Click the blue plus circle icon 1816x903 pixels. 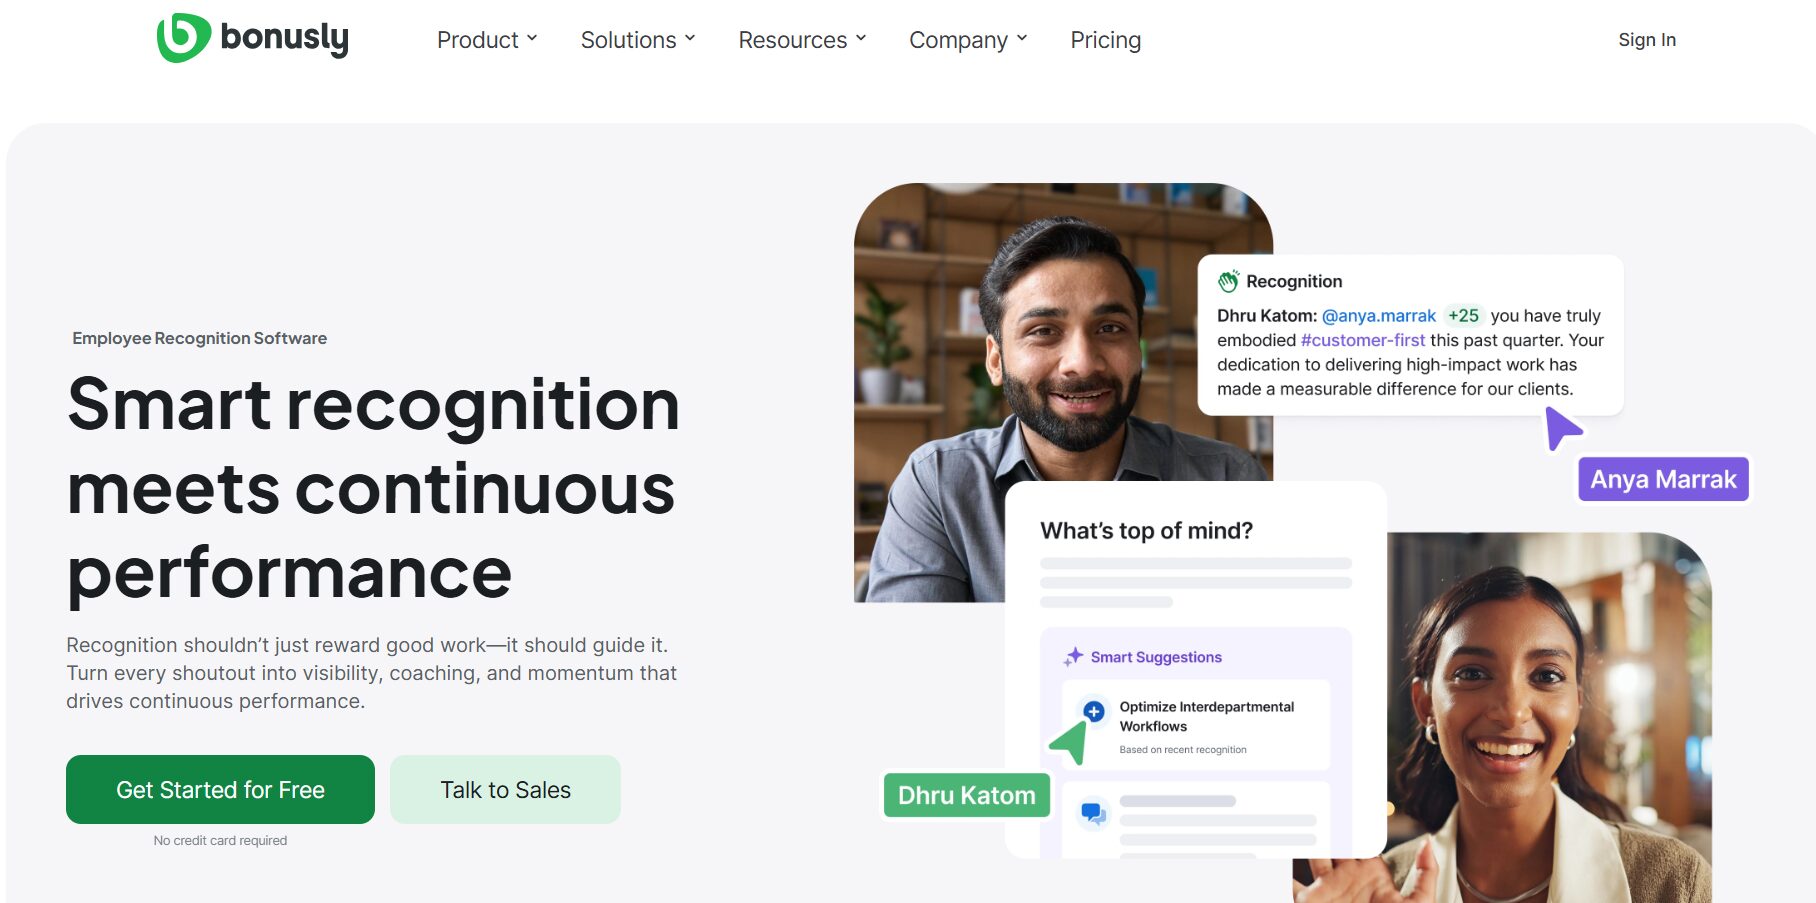click(x=1094, y=711)
